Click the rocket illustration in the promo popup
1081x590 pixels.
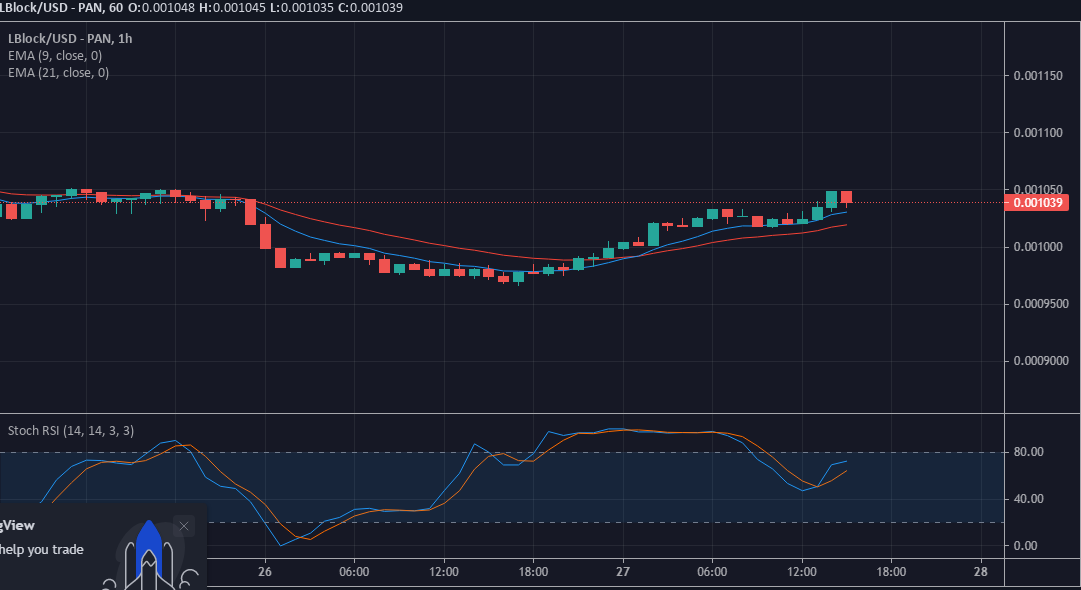point(150,556)
